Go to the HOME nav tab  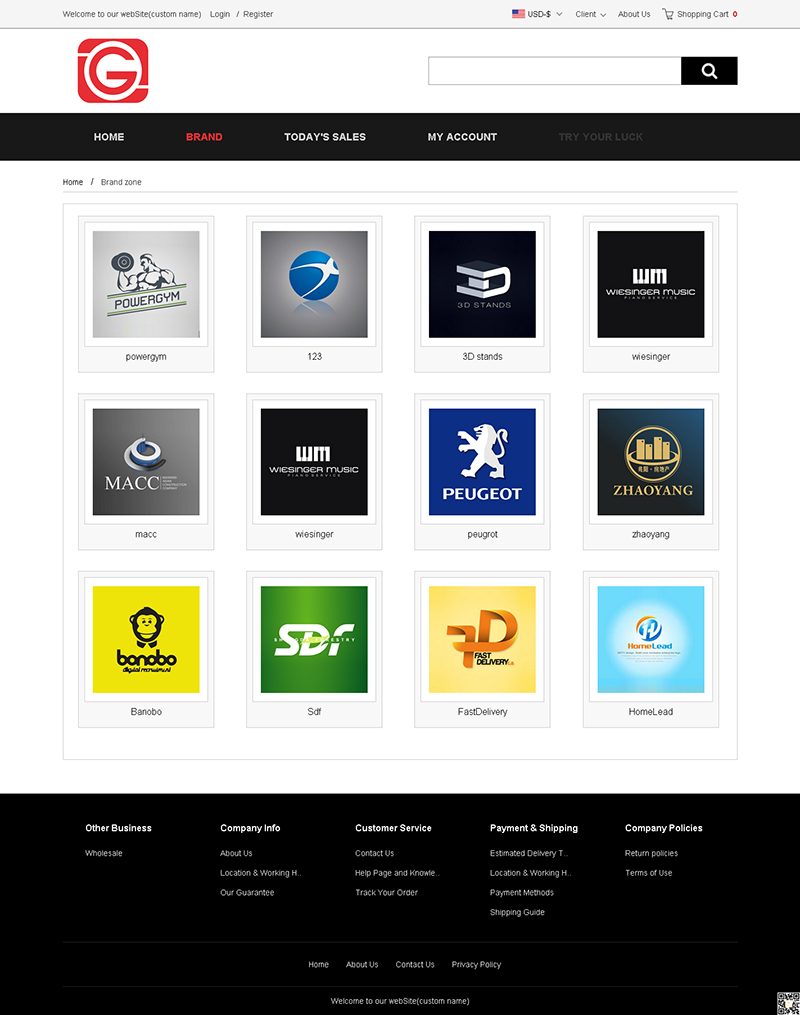pyautogui.click(x=109, y=137)
